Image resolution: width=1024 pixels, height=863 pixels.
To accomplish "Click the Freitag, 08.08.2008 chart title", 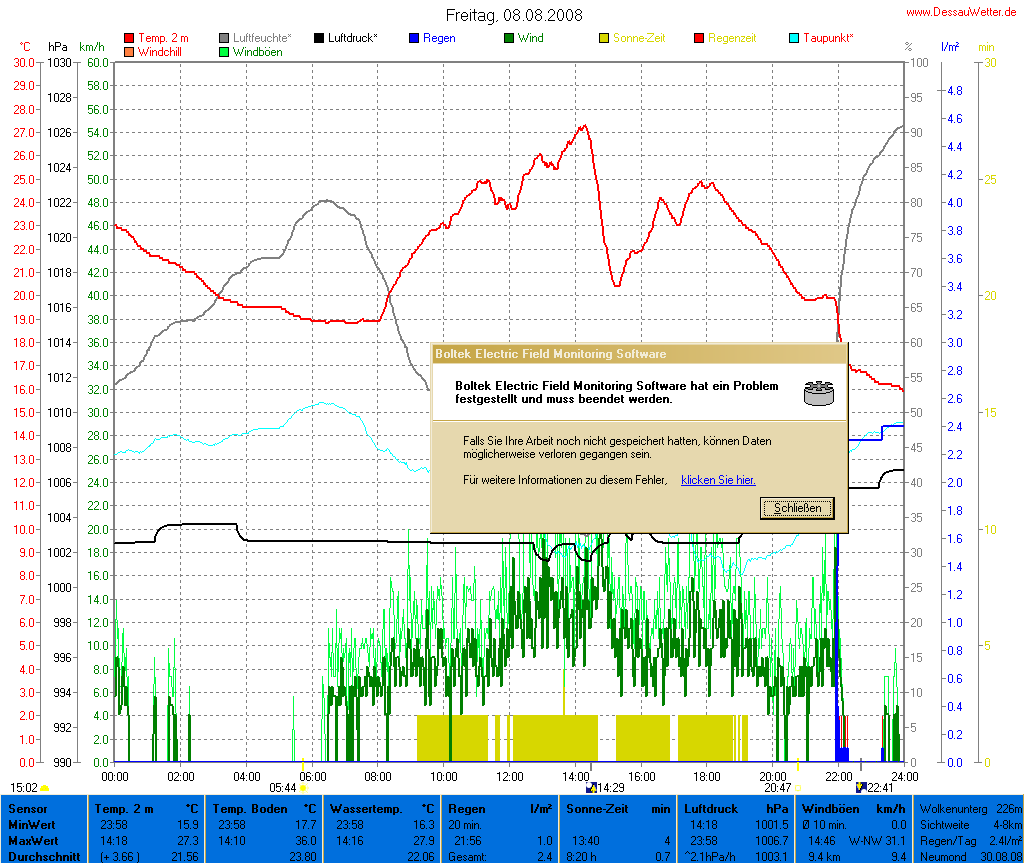I will (x=514, y=15).
